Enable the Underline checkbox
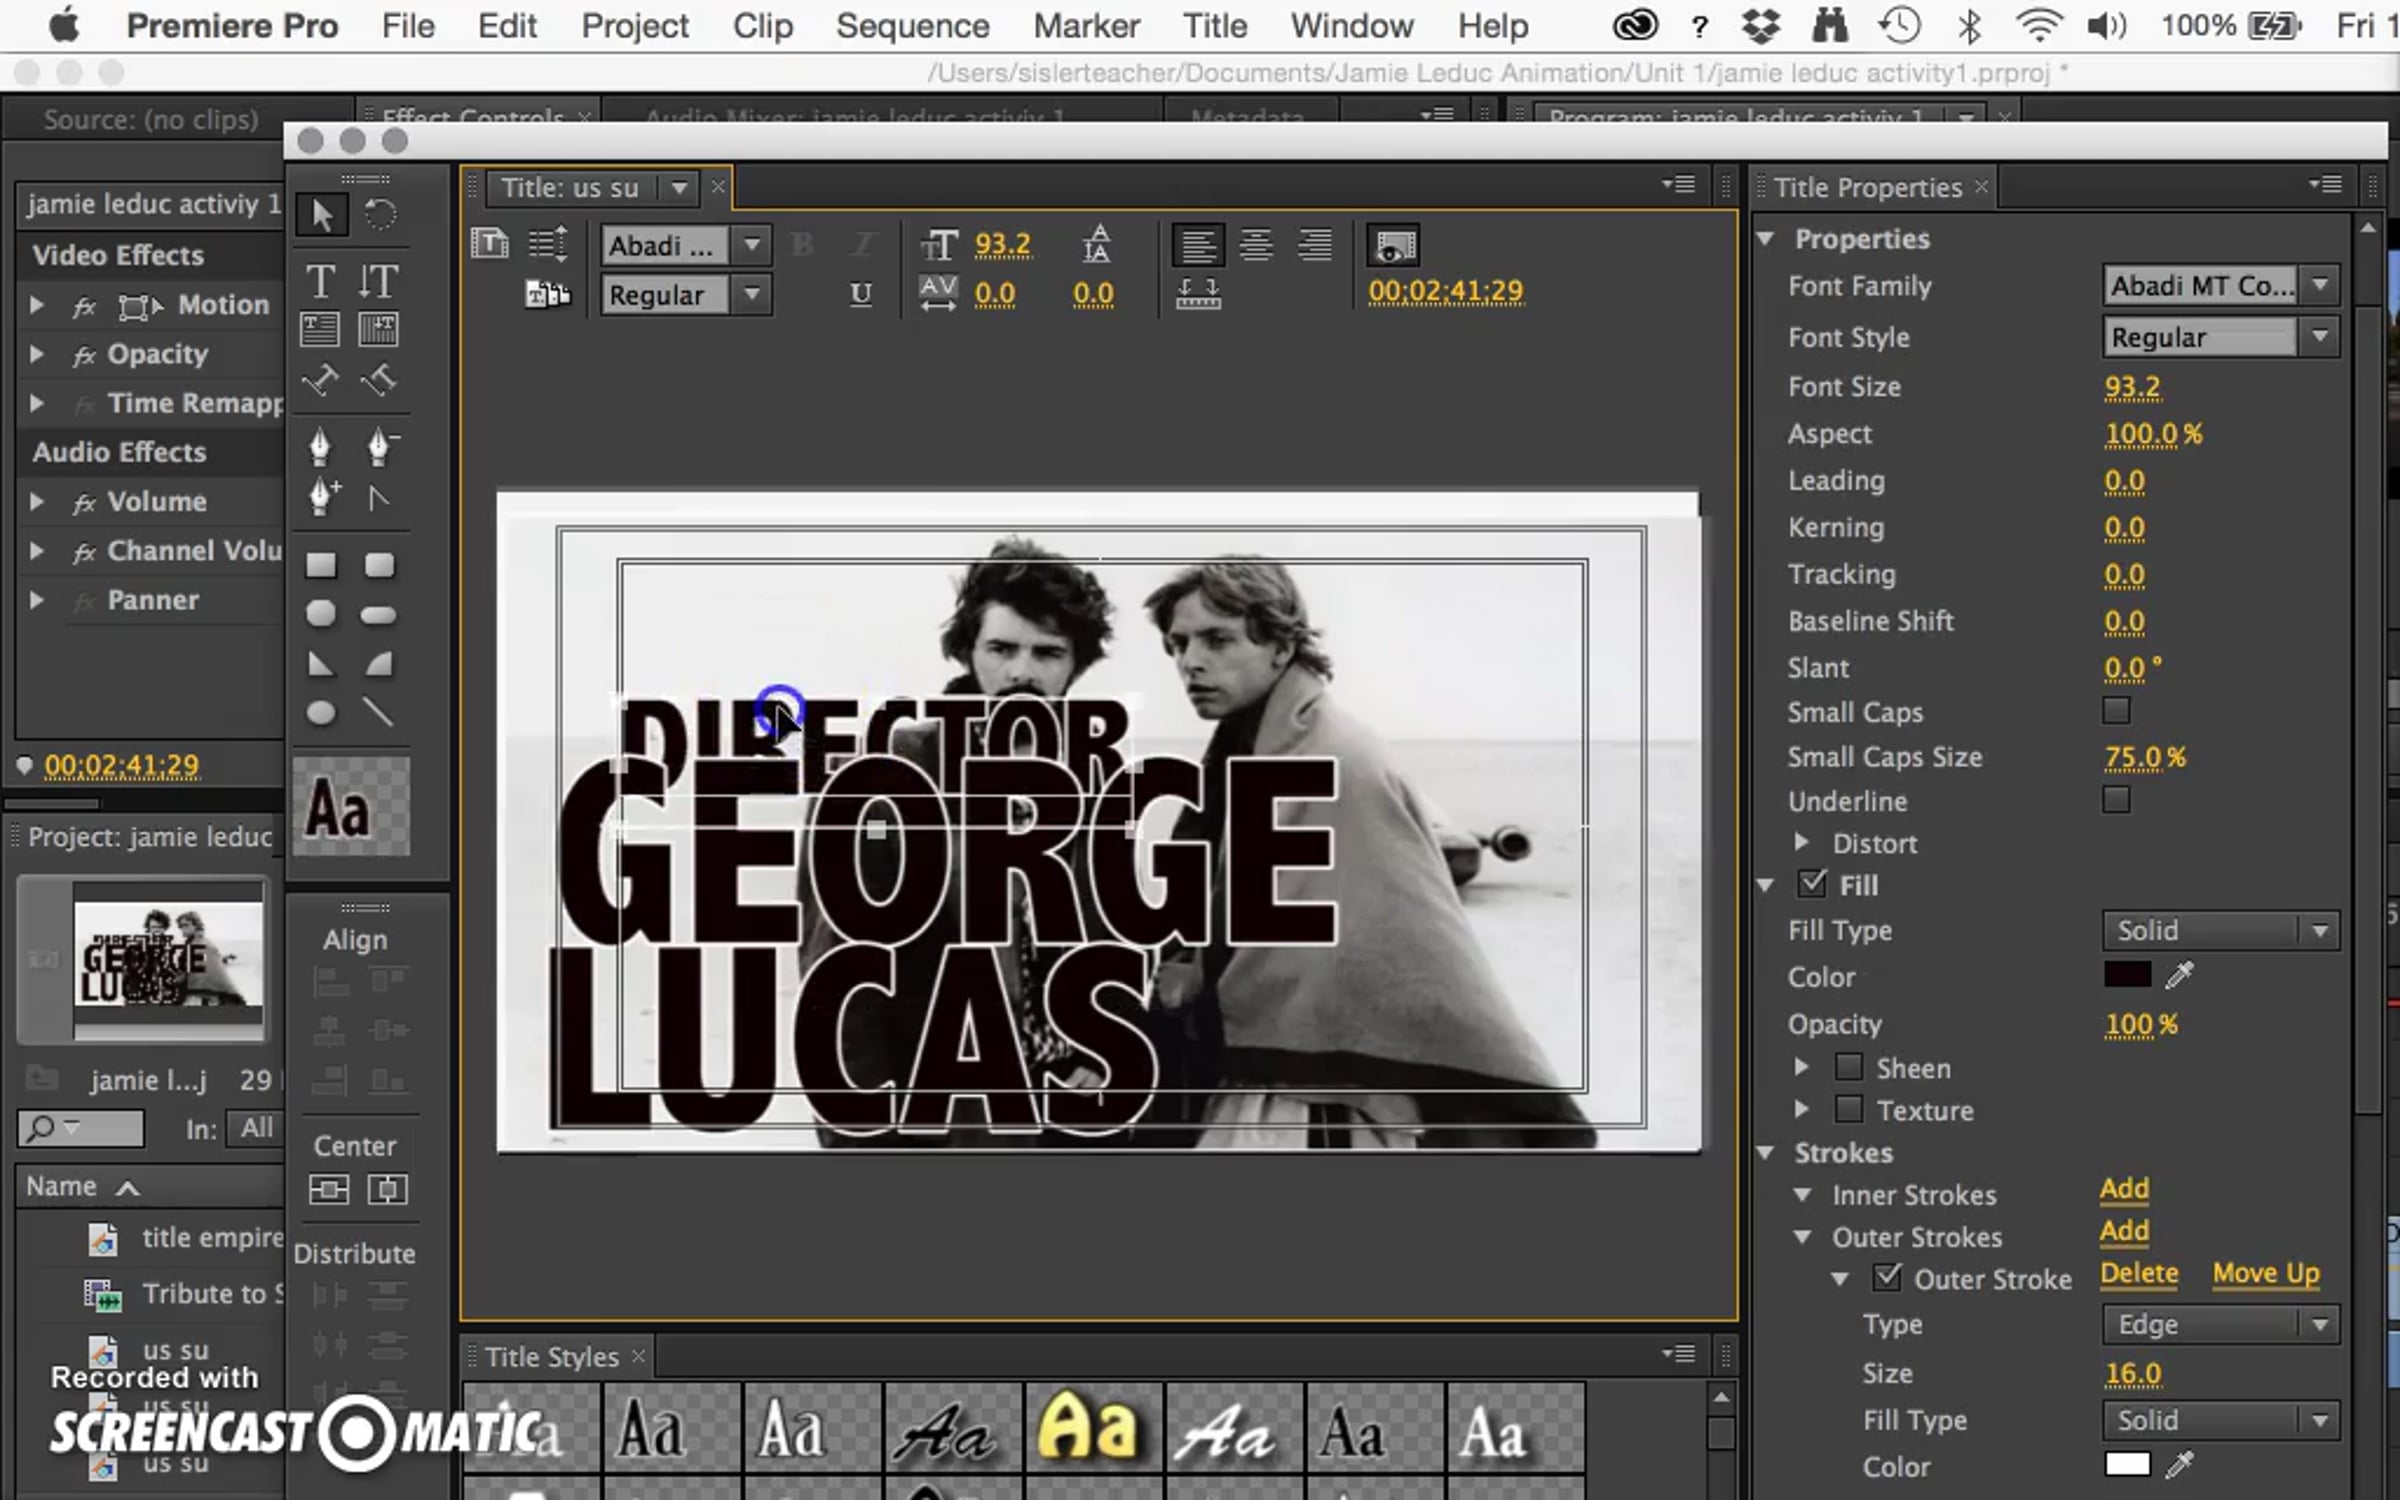Image resolution: width=2400 pixels, height=1500 pixels. pyautogui.click(x=2115, y=800)
